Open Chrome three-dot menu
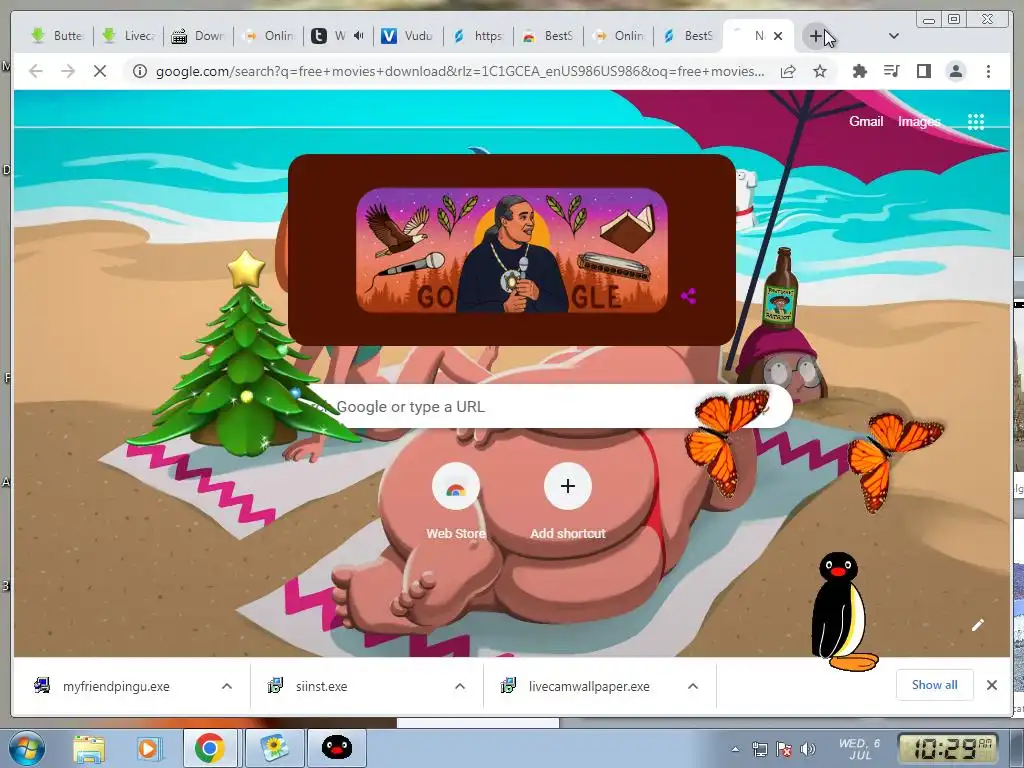The height and width of the screenshot is (768, 1024). [988, 71]
